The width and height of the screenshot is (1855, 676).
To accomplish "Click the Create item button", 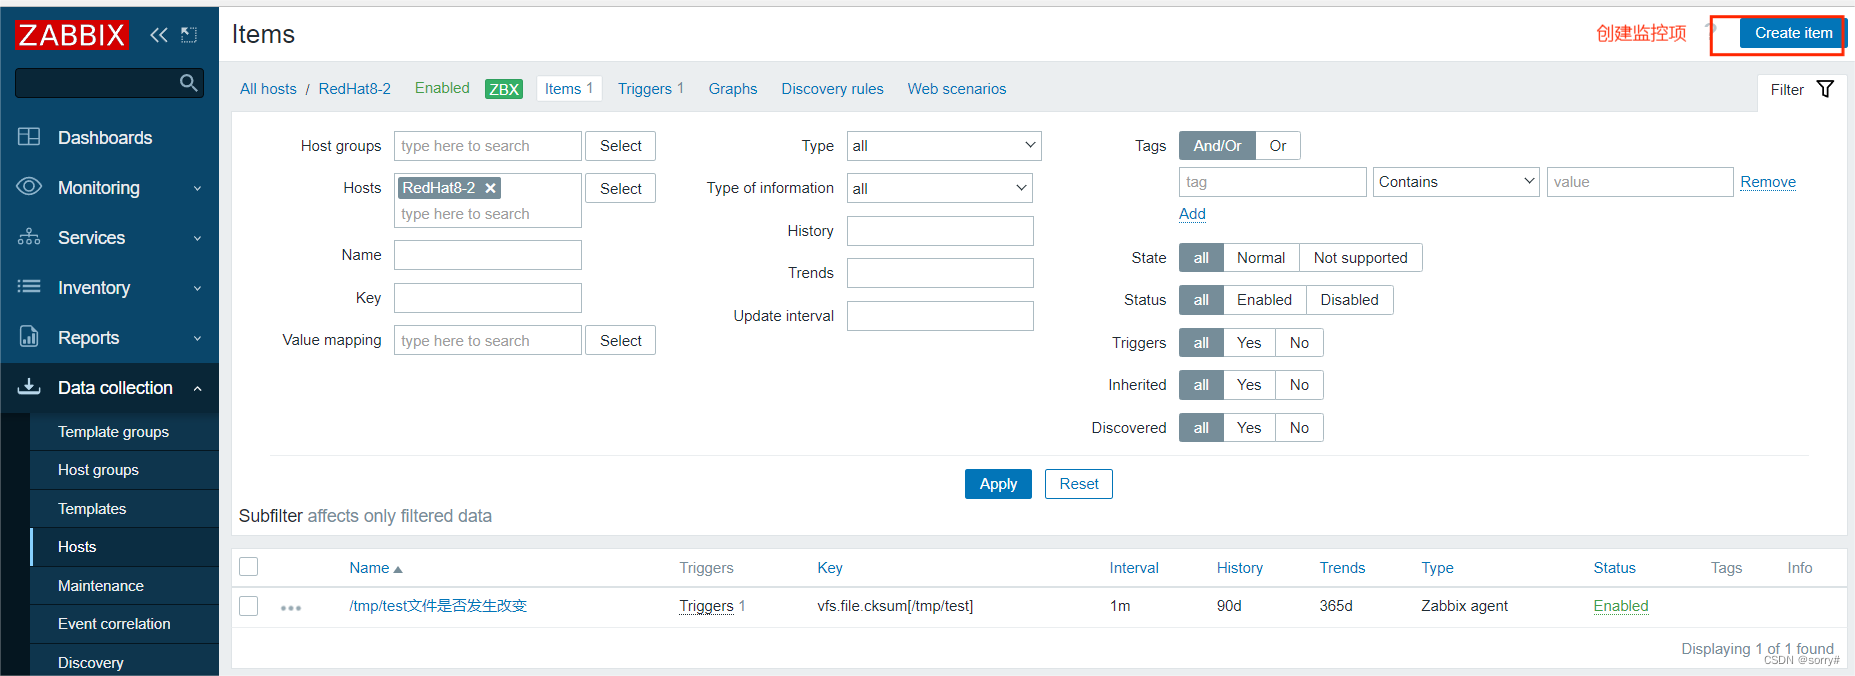I will point(1793,33).
